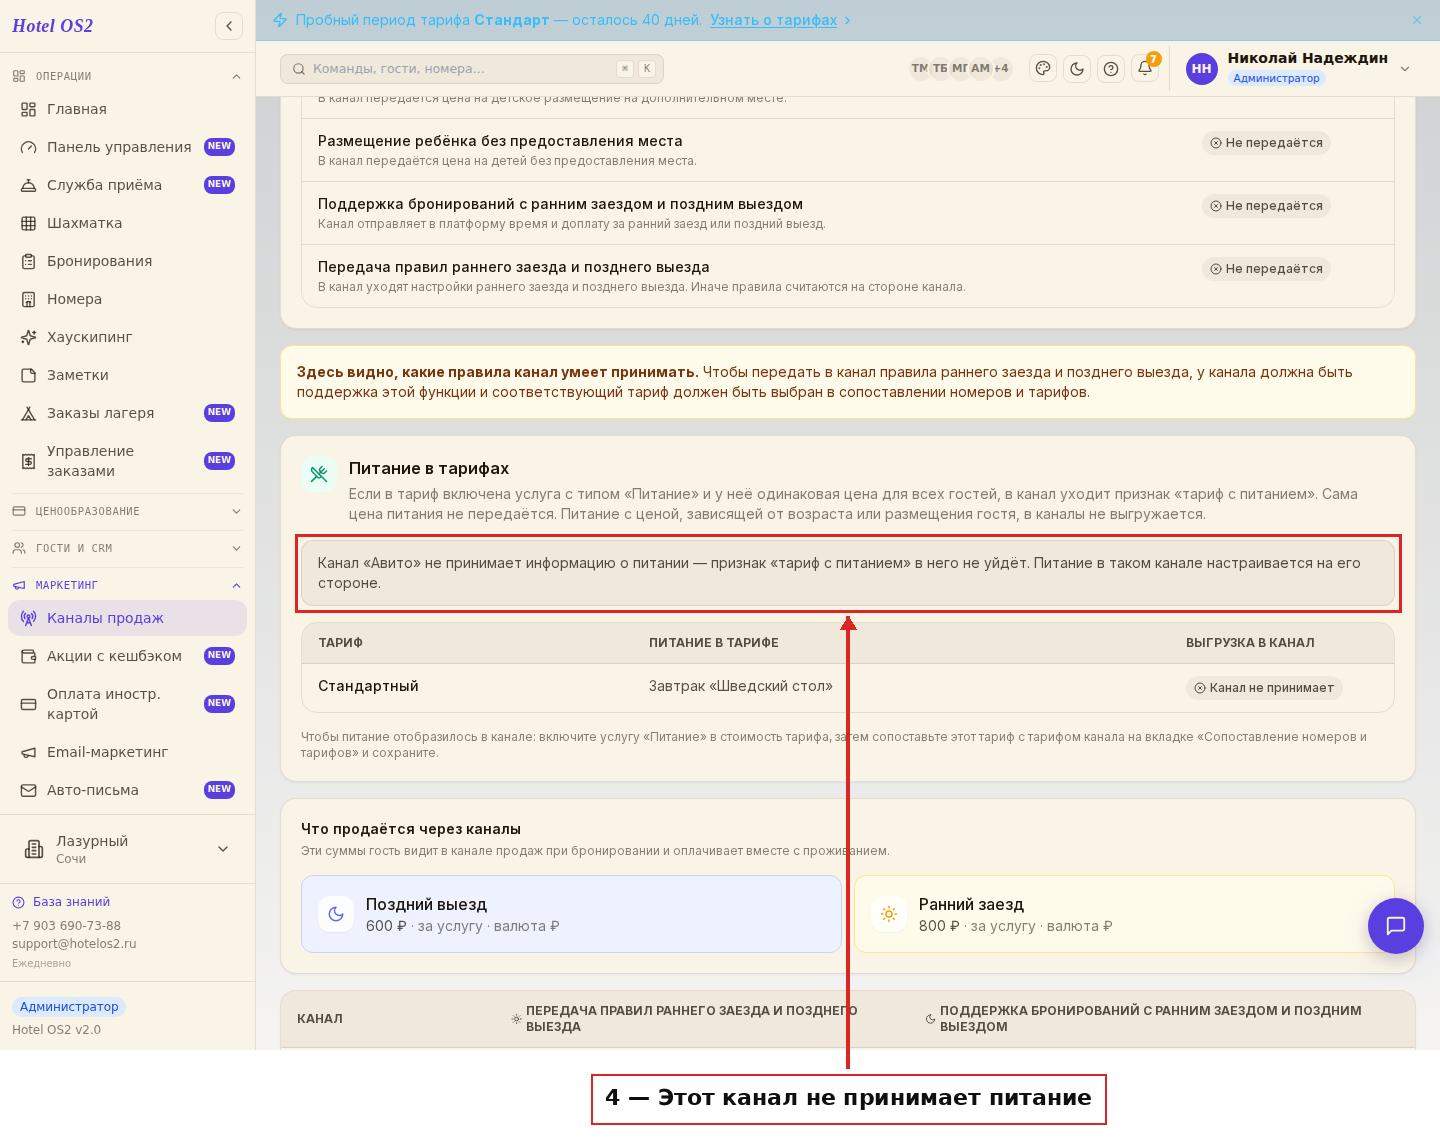Click Не передаётся for Размещение ребёнка row

point(1266,143)
